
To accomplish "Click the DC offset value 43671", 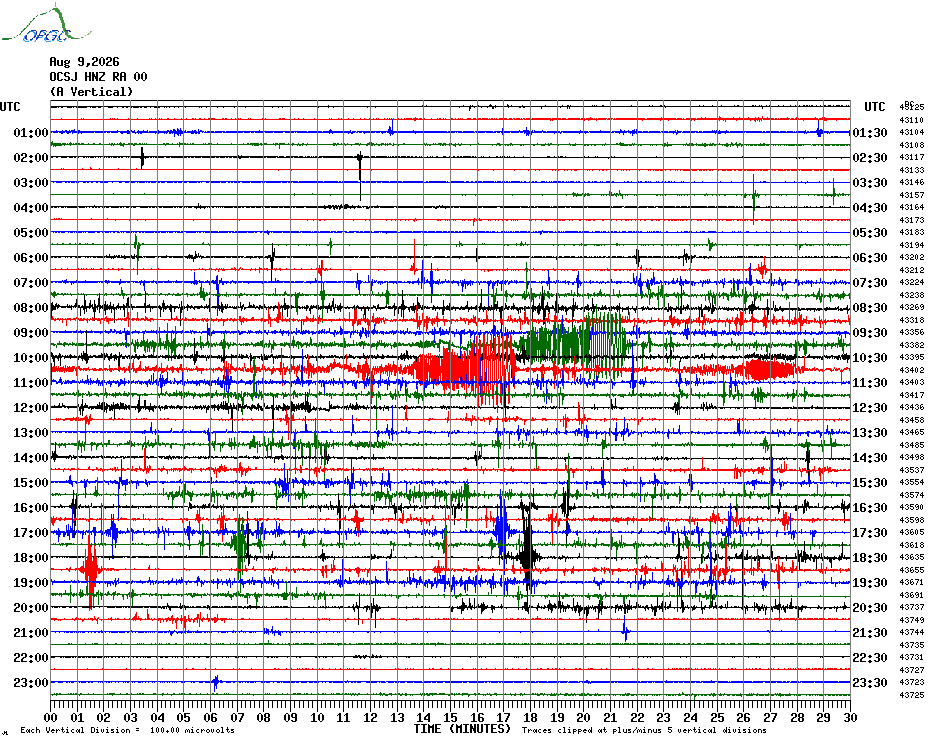I will click(x=912, y=583).
